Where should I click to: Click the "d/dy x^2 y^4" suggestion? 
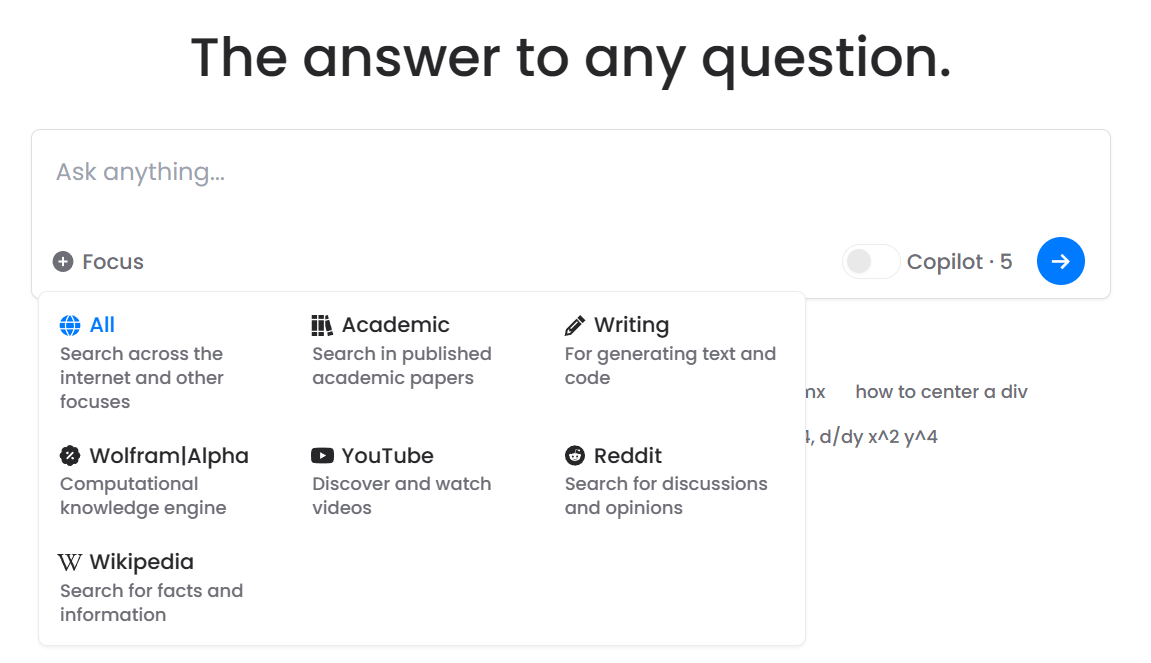[878, 438]
